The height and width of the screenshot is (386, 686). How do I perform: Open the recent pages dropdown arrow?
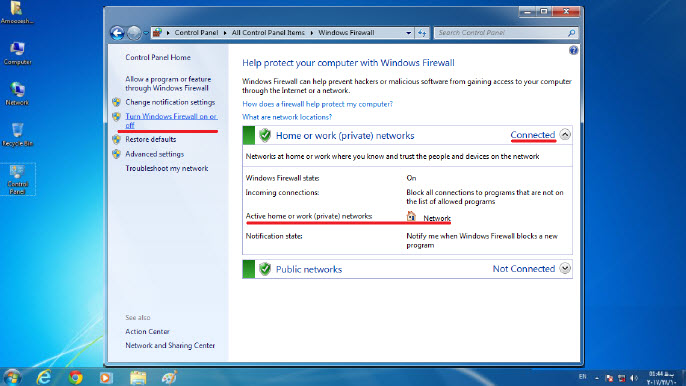coord(146,33)
